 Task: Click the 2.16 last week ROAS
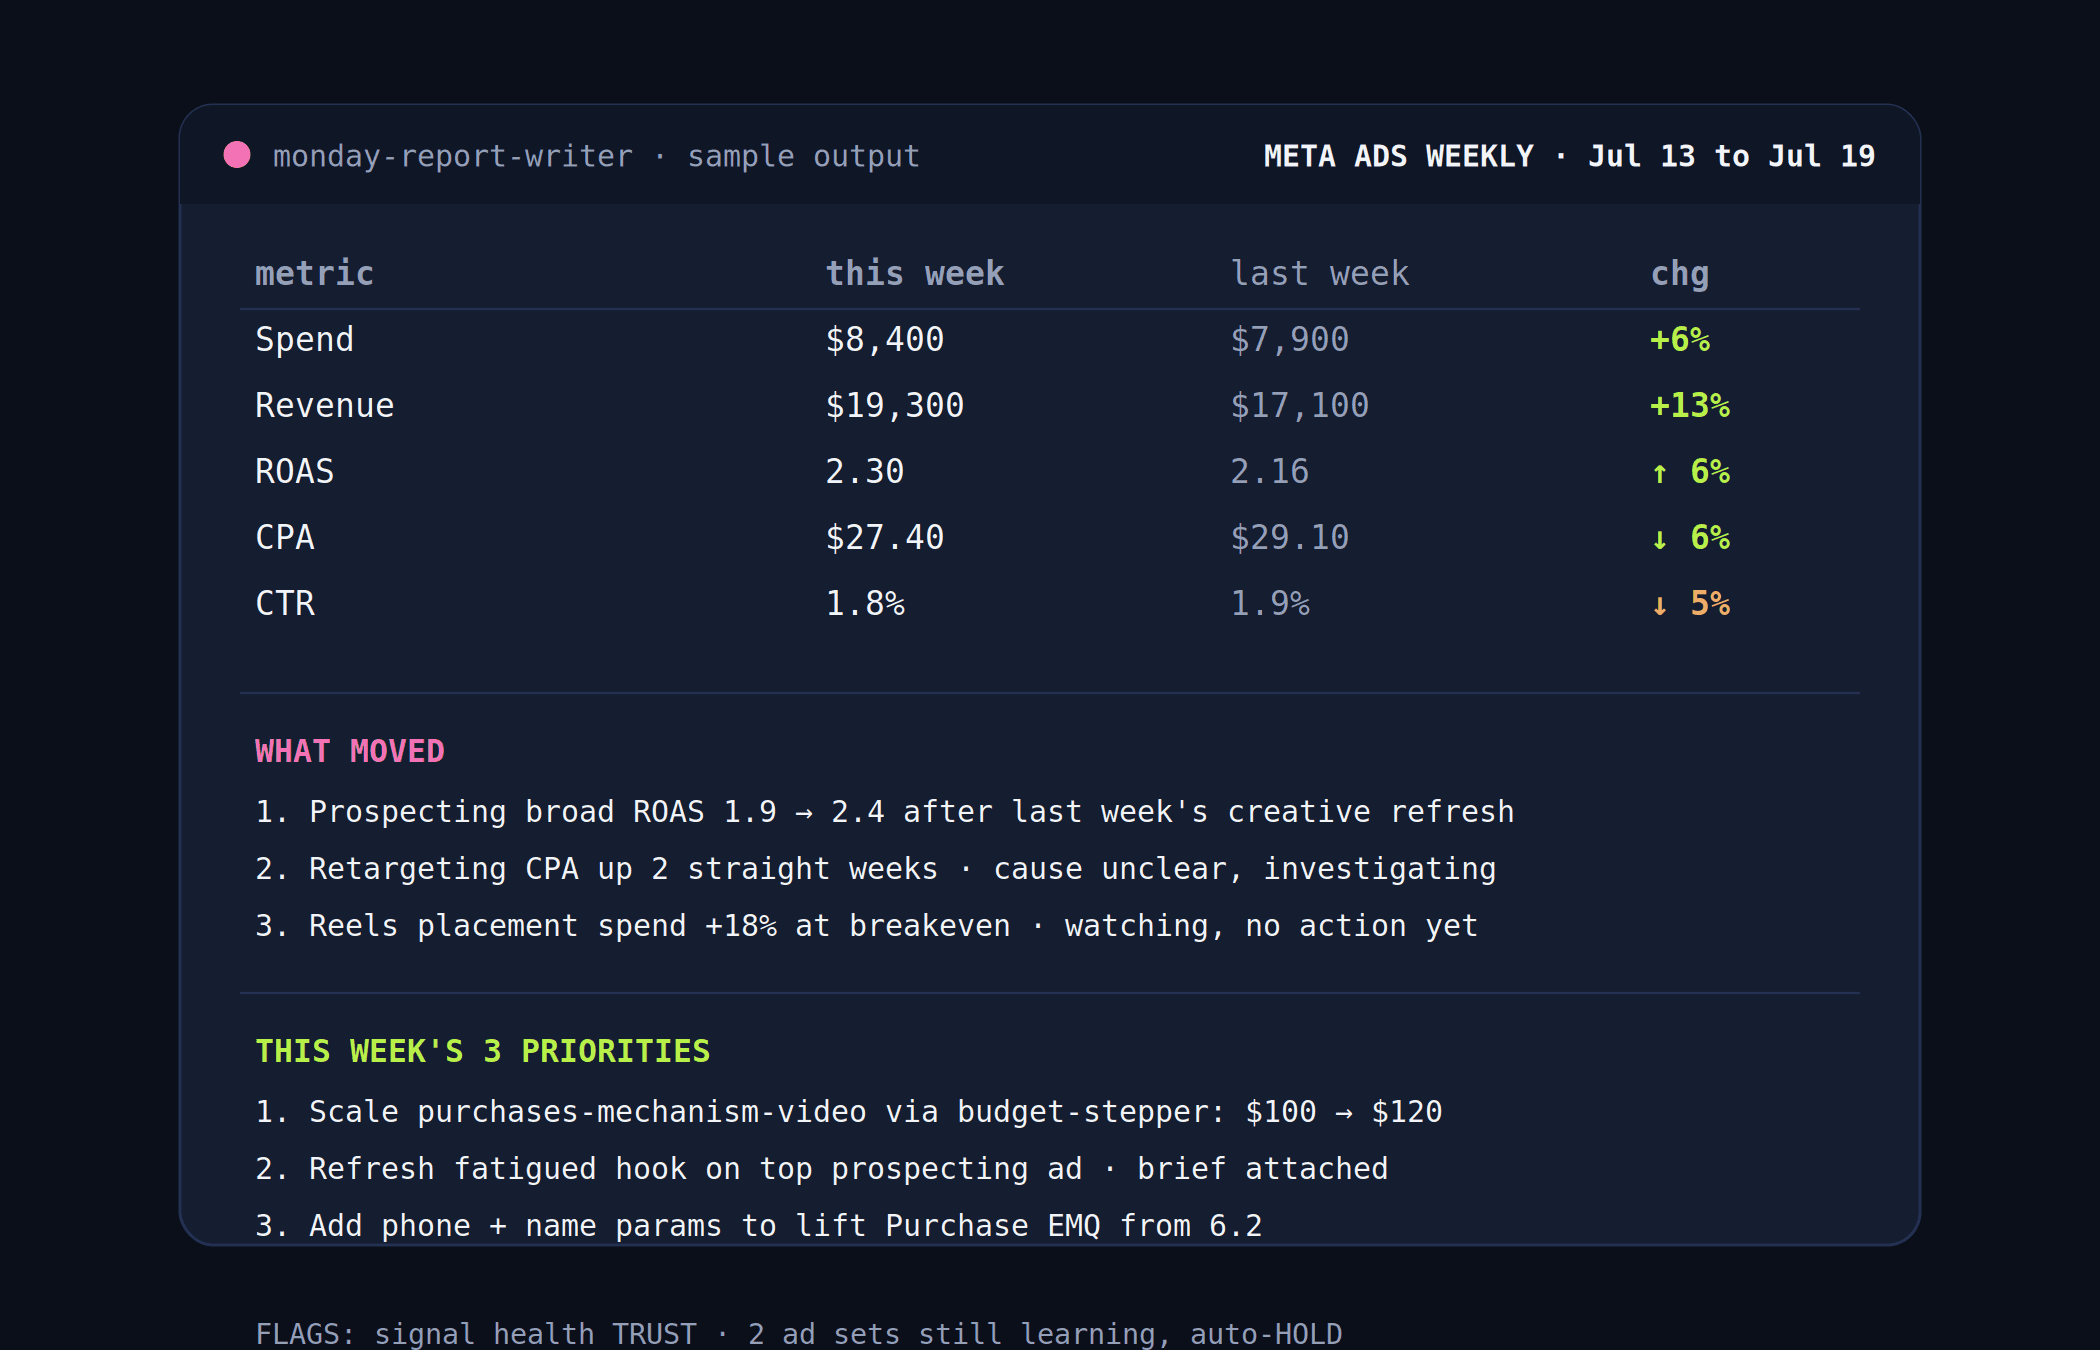pos(1269,471)
